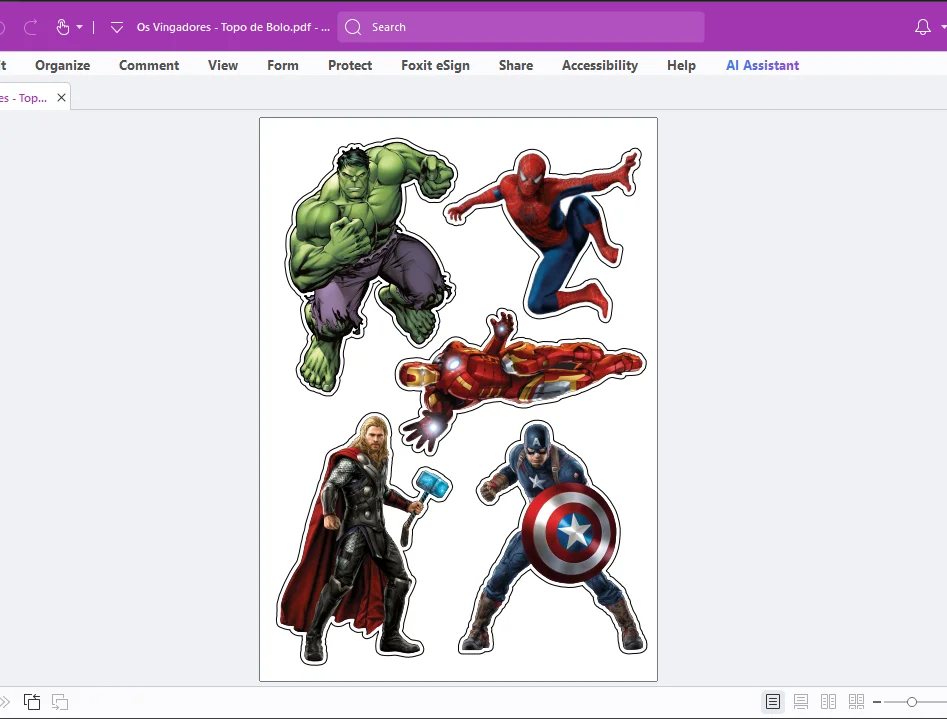Screen dimensions: 947x719
Task: Select the Hand tool icon
Action: coord(63,27)
